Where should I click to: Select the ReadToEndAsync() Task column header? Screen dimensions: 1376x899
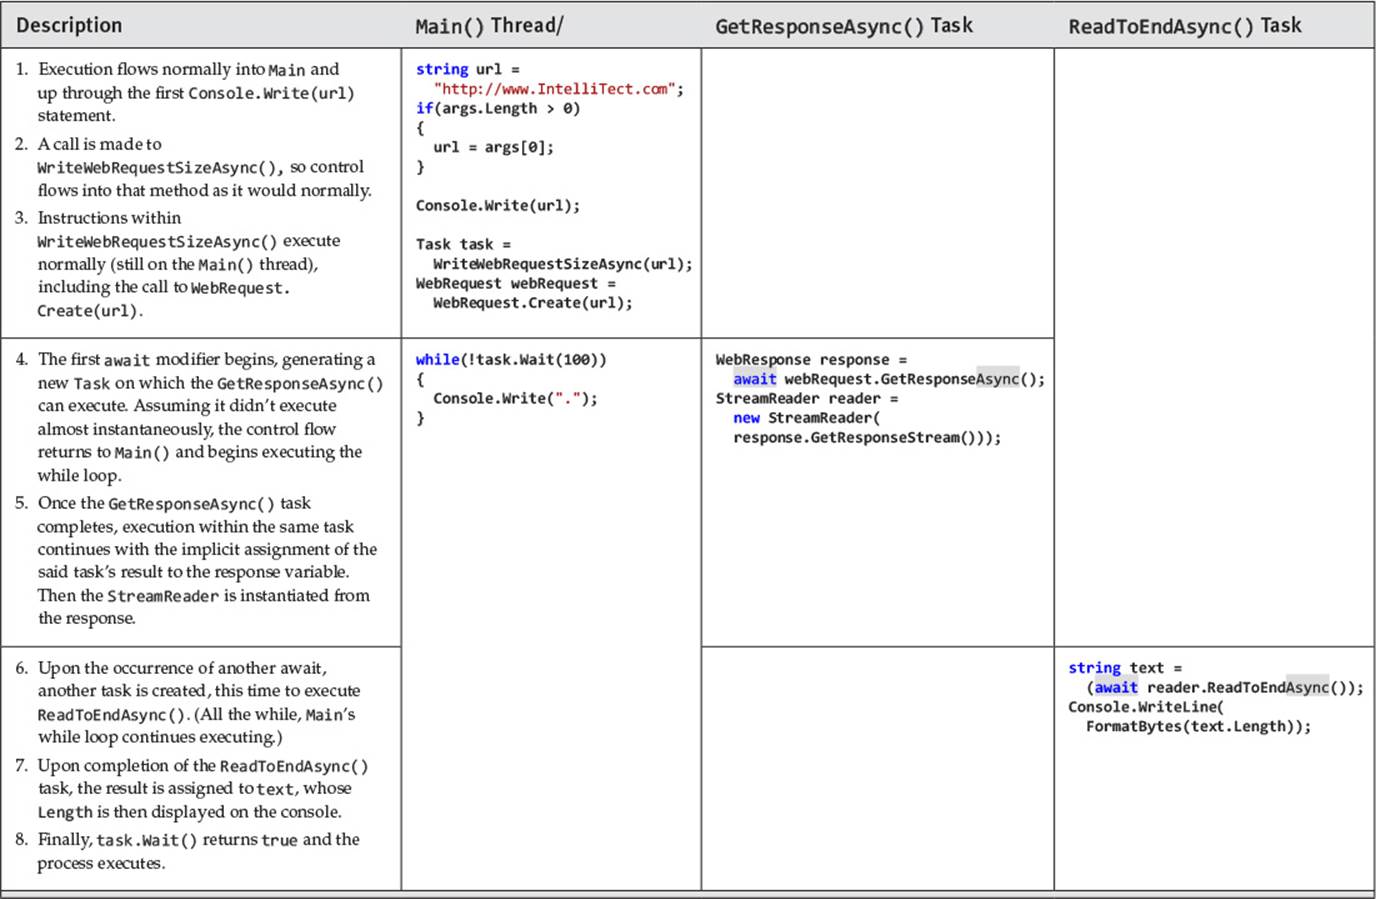click(x=1184, y=26)
